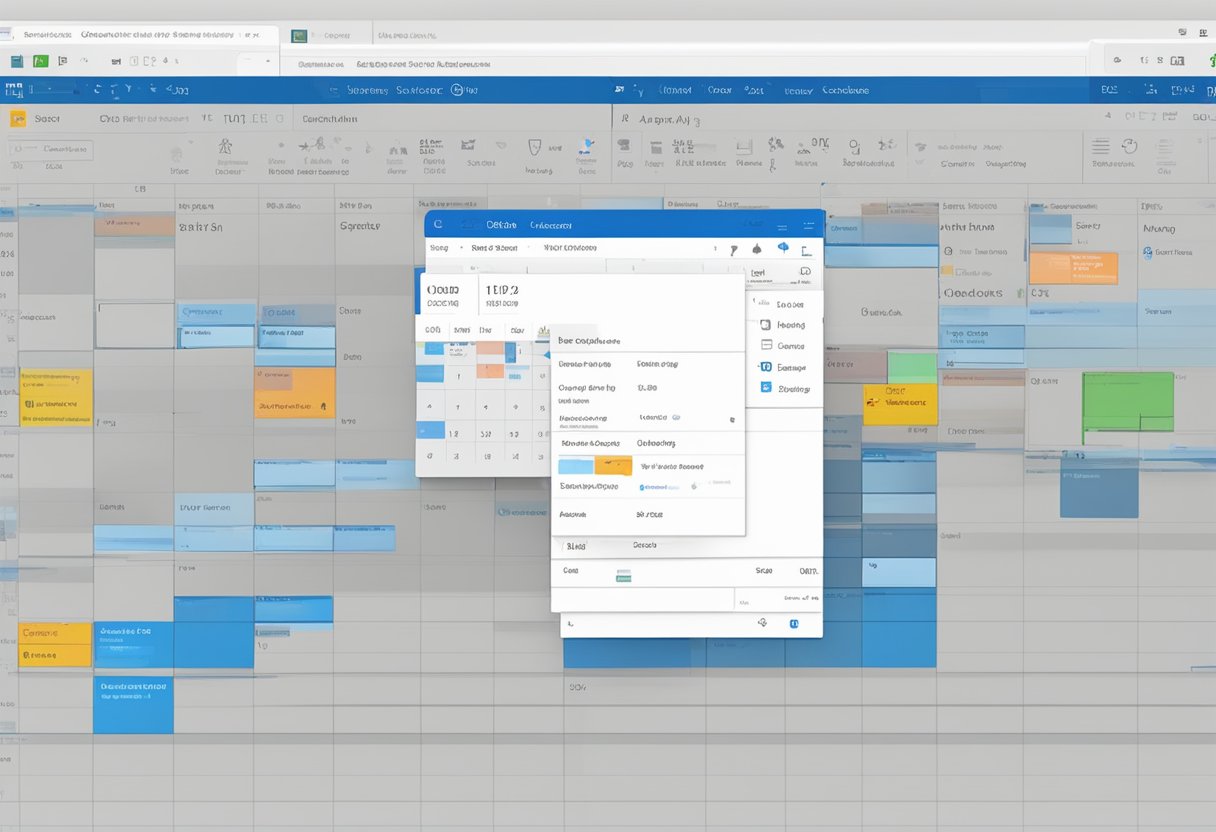The image size is (1216, 832).
Task: Click the bell icon in the dialog toolbar
Action: (x=757, y=249)
